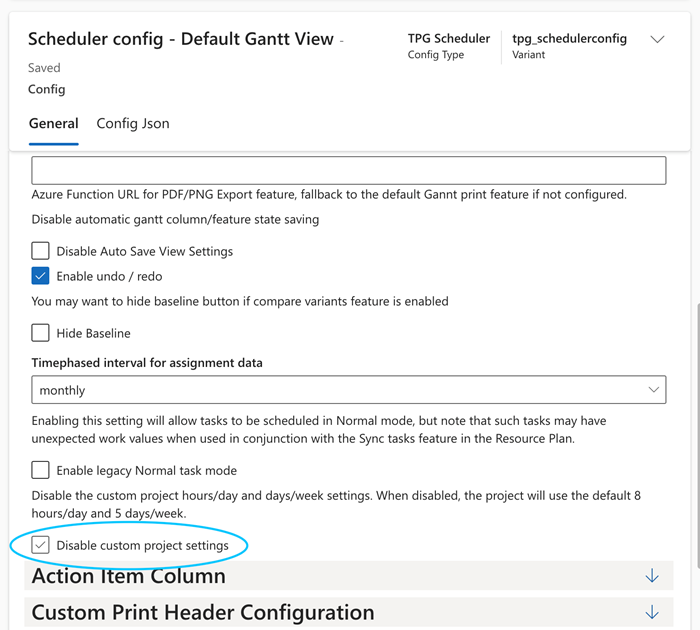Select the tpg_schedulerconfig variant label
Viewport: 700px width, 630px height.
569,39
